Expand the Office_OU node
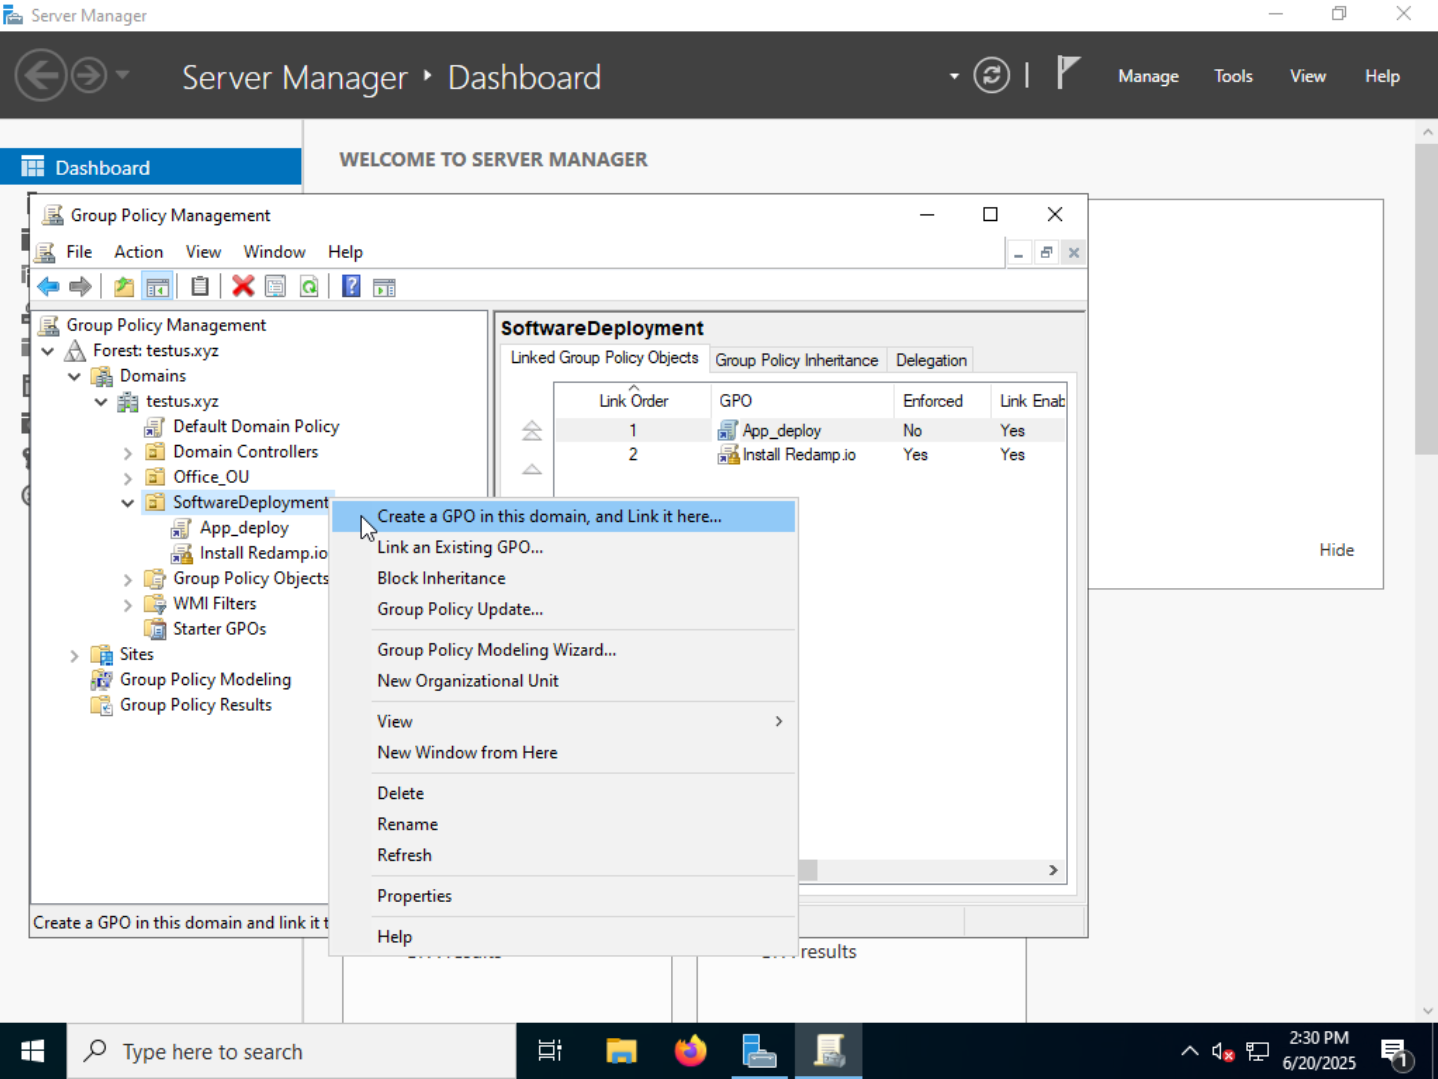The width and height of the screenshot is (1438, 1079). tap(128, 478)
